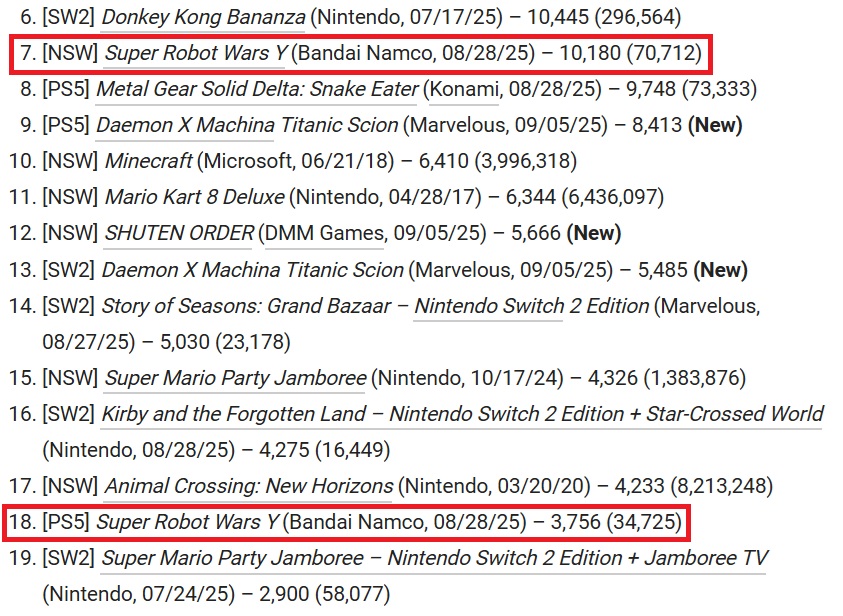843x616 pixels.
Task: Open the SHUTEN ORDER game link
Action: pos(178,233)
